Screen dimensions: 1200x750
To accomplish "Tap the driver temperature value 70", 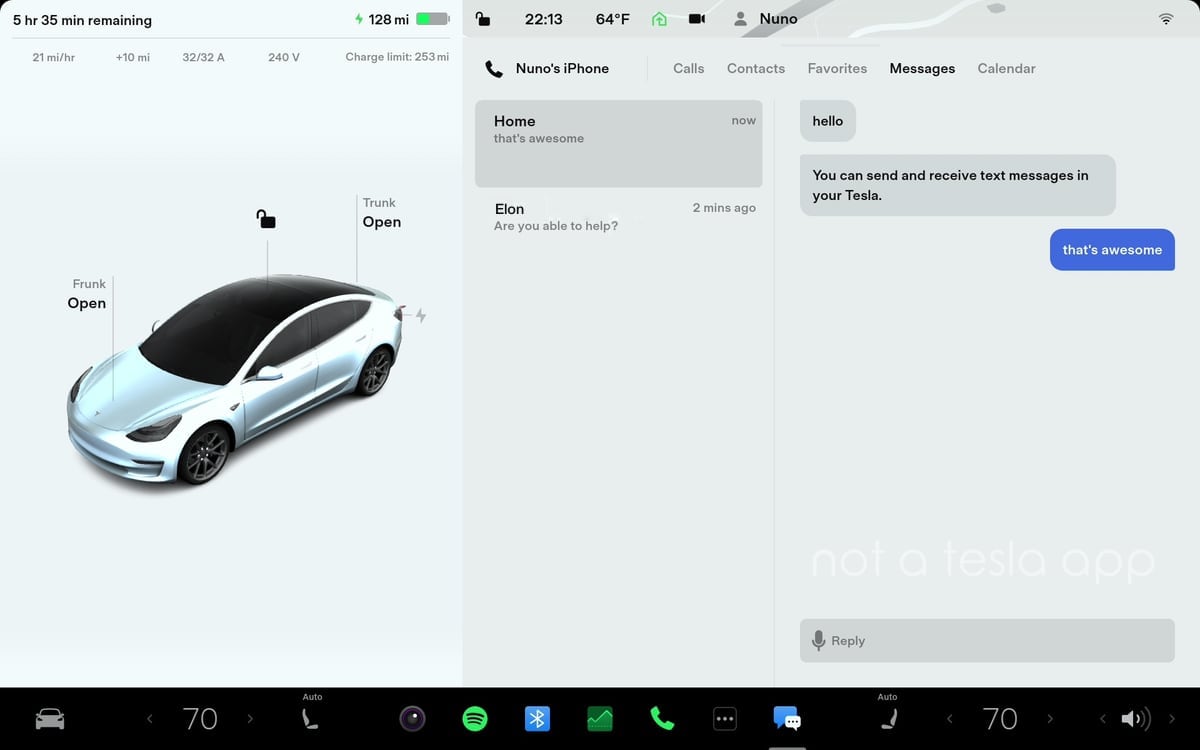I will click(200, 719).
